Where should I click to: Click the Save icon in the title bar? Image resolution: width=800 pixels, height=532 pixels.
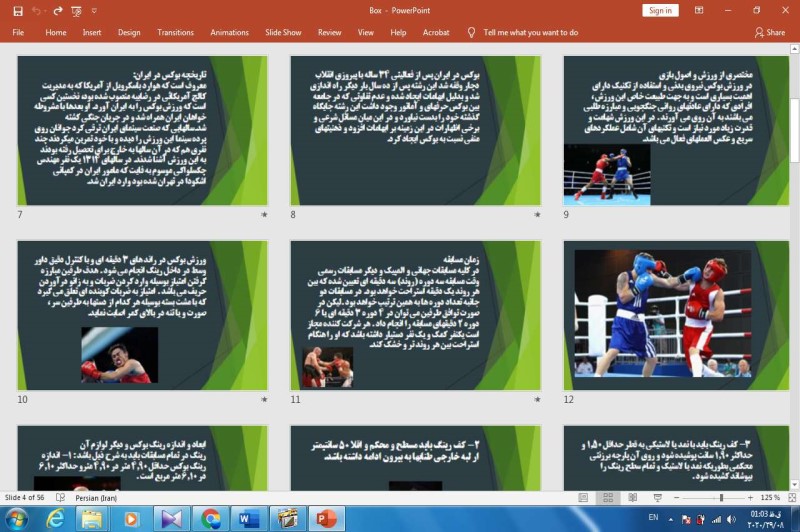pyautogui.click(x=17, y=10)
